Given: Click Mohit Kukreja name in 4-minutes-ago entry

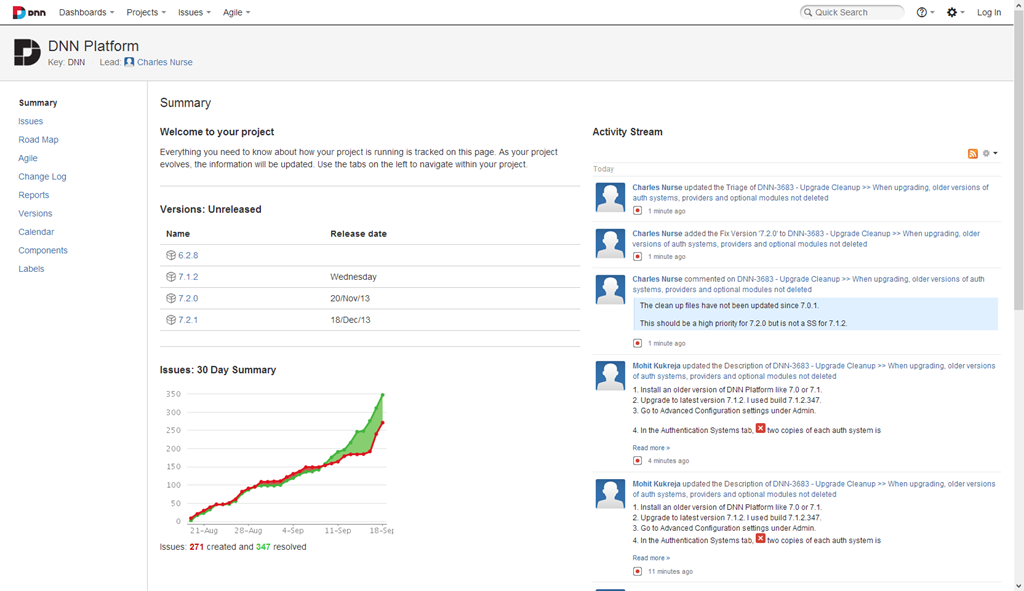Looking at the screenshot, I should click(656, 366).
